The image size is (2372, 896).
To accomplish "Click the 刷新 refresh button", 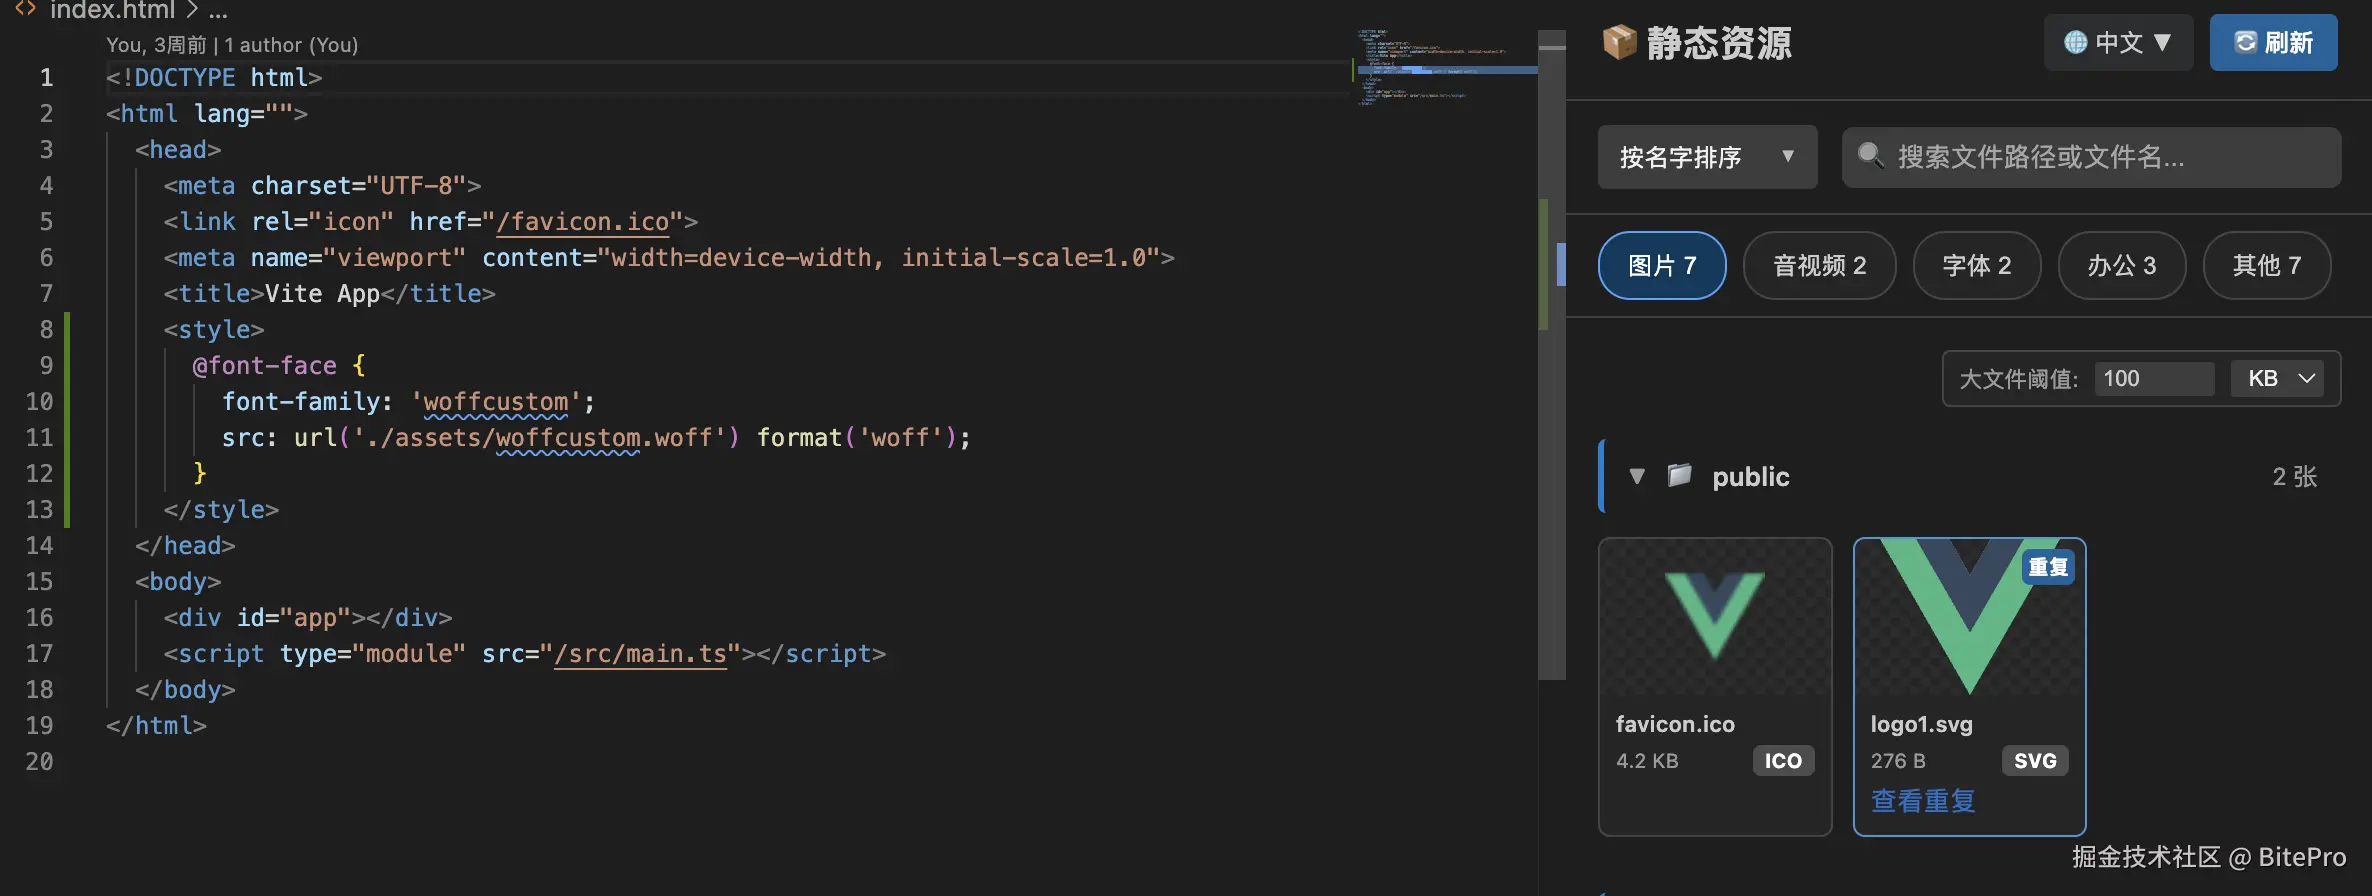I will (2272, 43).
